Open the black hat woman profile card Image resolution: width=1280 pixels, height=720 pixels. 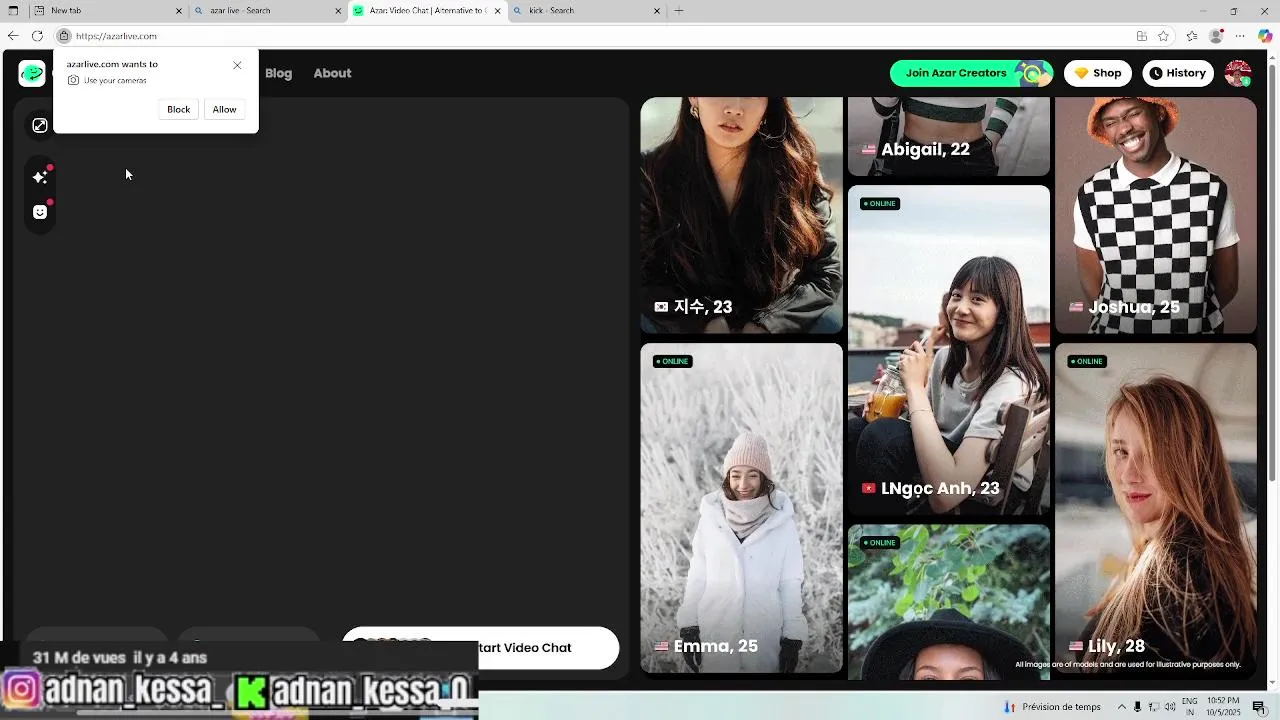949,602
